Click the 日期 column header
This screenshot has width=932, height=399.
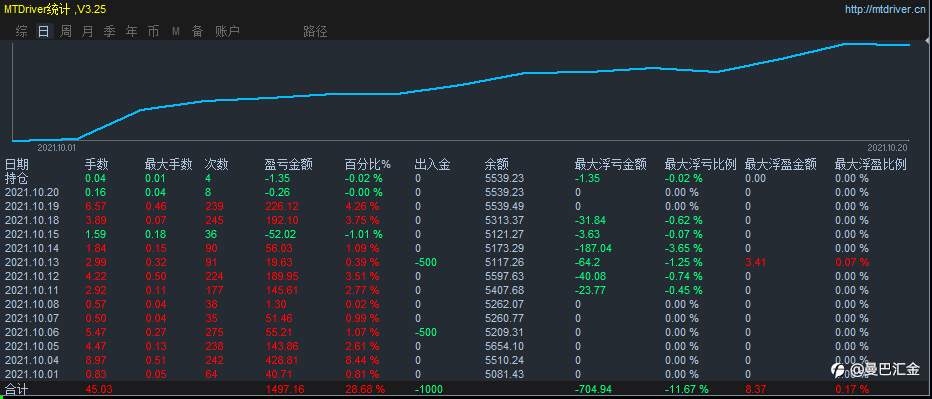(x=17, y=165)
